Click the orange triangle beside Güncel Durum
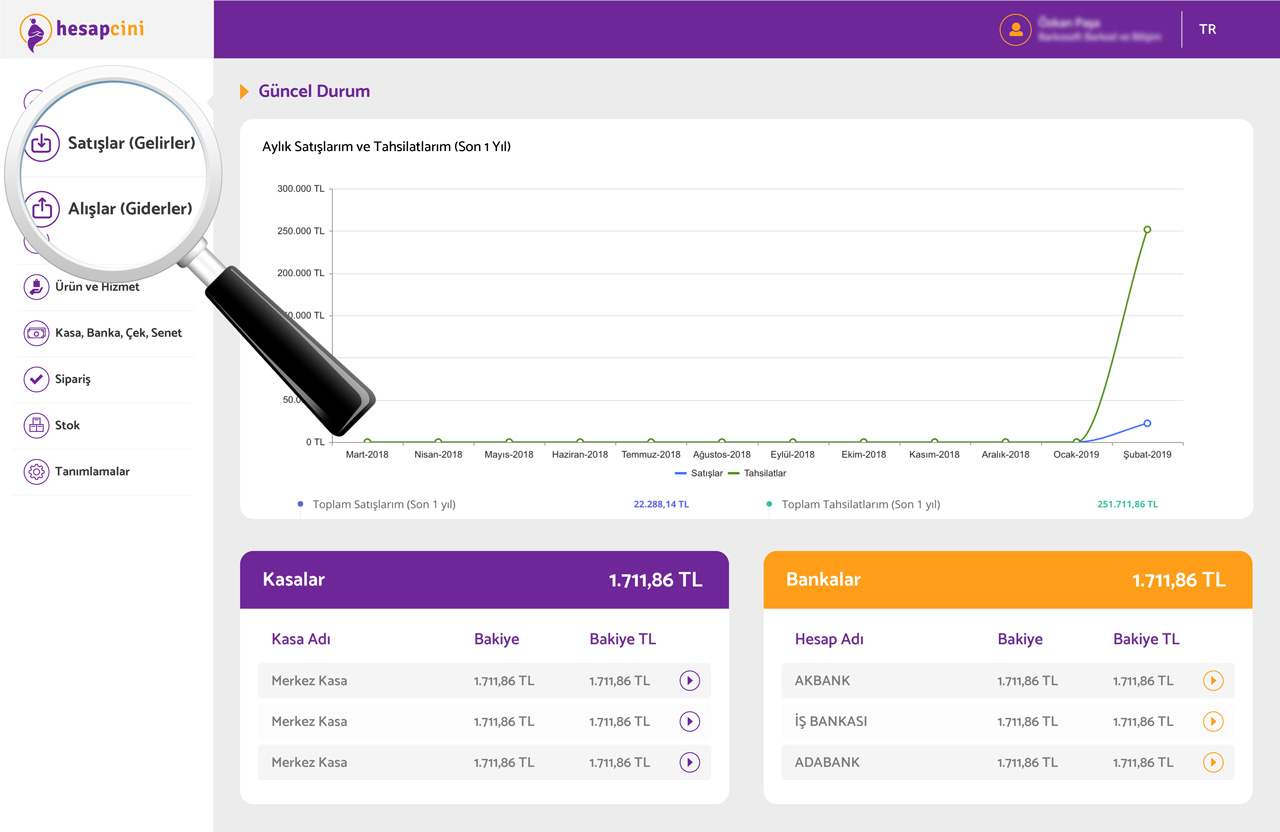Viewport: 1280px width, 832px height. (x=244, y=92)
